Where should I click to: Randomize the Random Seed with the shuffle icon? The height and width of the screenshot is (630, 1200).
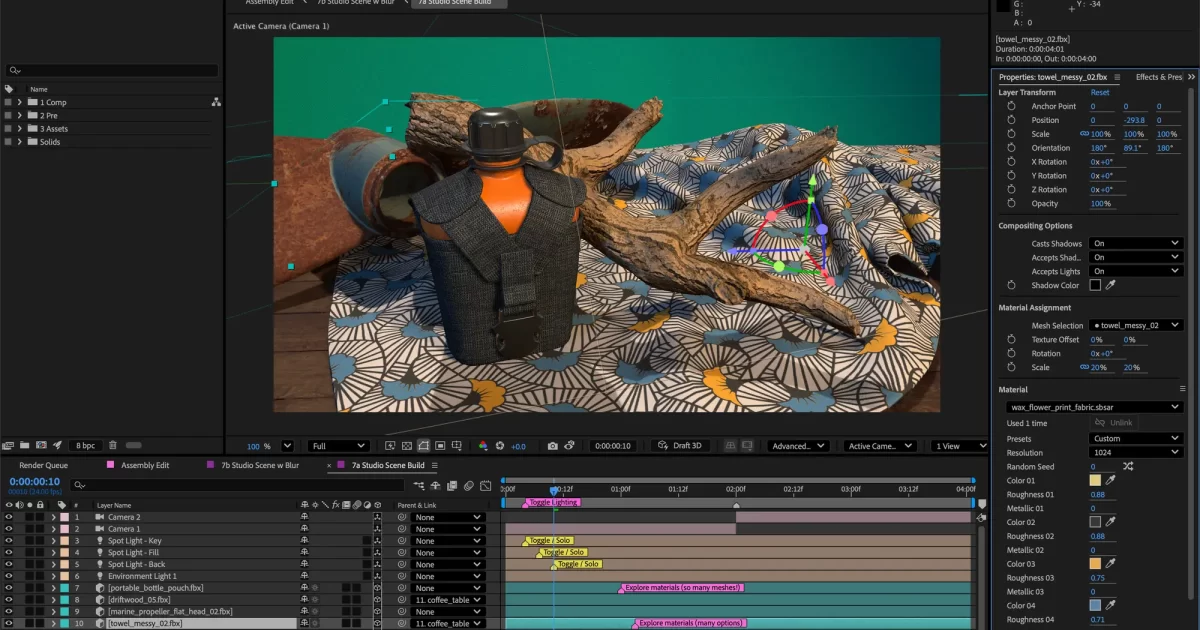tap(1128, 467)
